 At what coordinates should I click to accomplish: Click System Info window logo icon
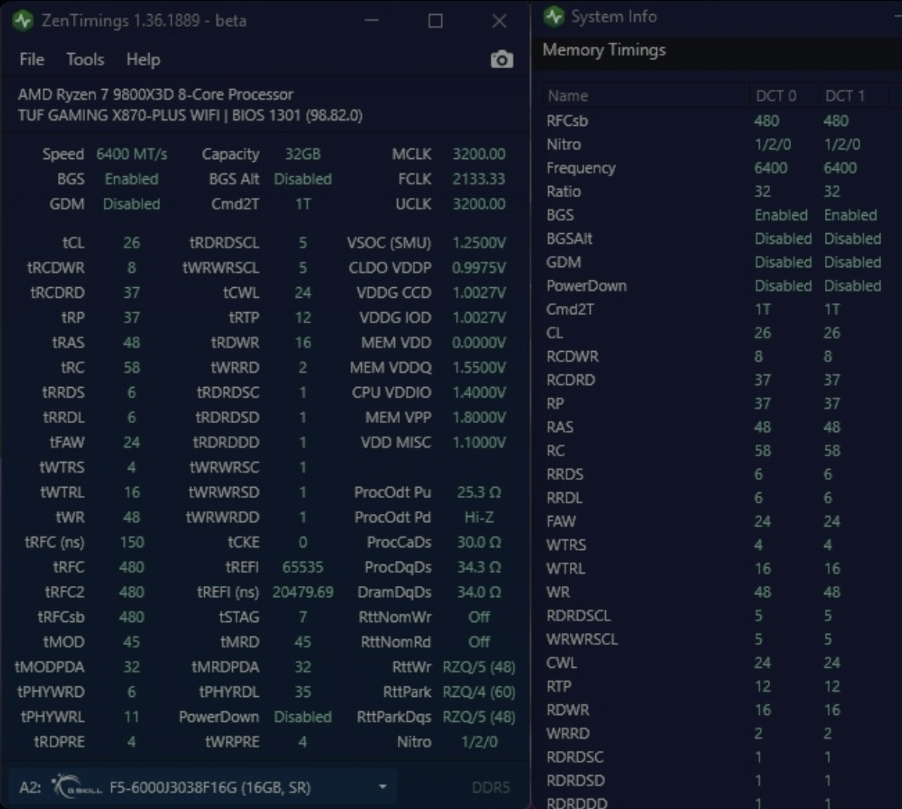[554, 17]
